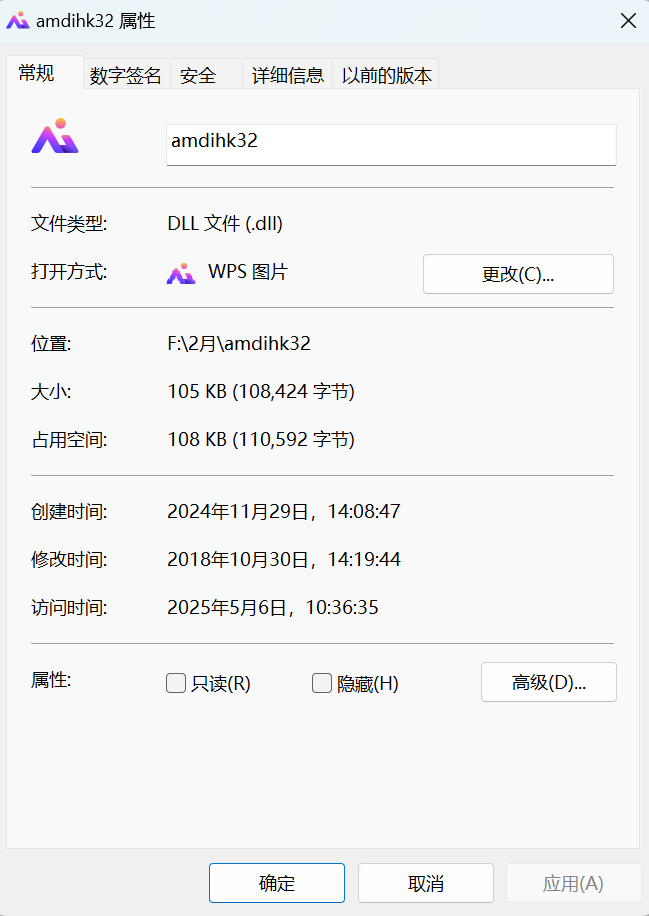Switch to the 详细信息 tab
The image size is (649, 916).
click(x=287, y=75)
